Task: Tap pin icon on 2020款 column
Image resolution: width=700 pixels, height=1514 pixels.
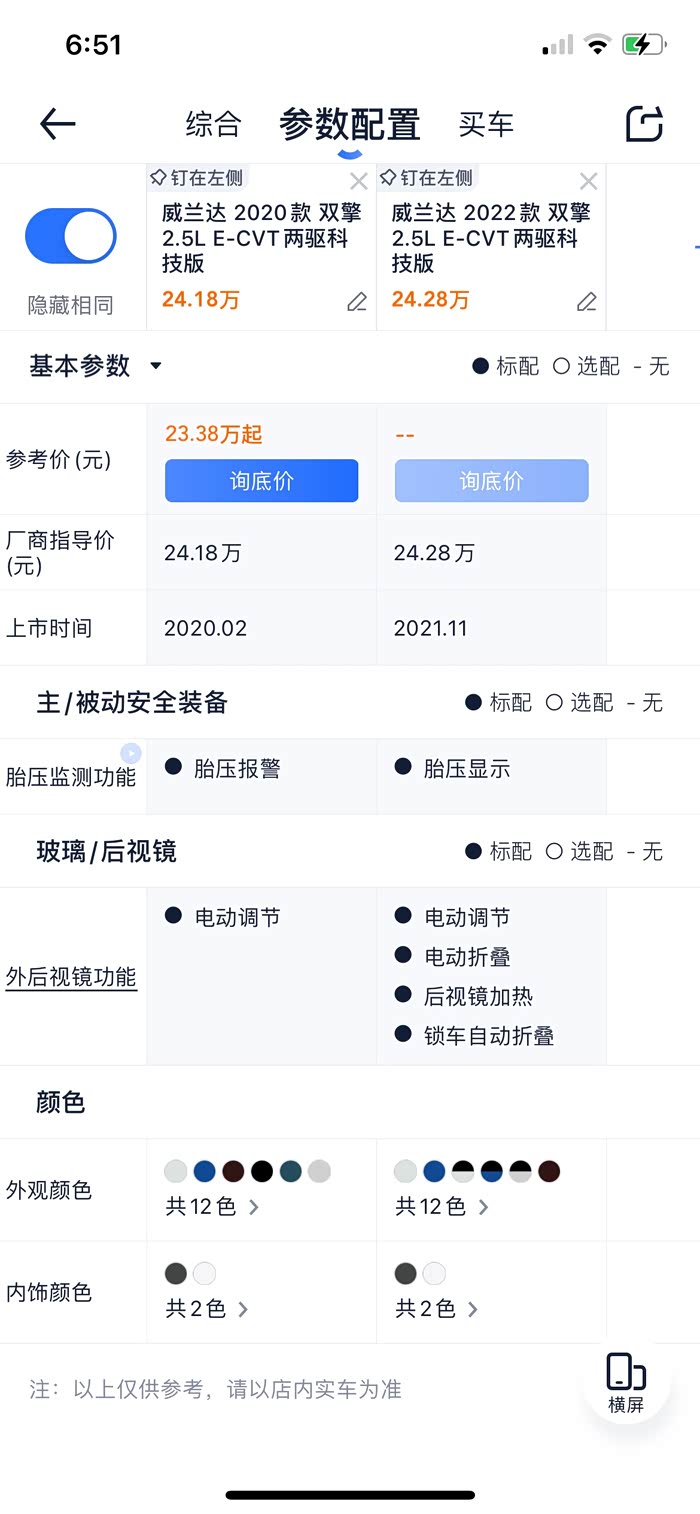Action: point(158,178)
